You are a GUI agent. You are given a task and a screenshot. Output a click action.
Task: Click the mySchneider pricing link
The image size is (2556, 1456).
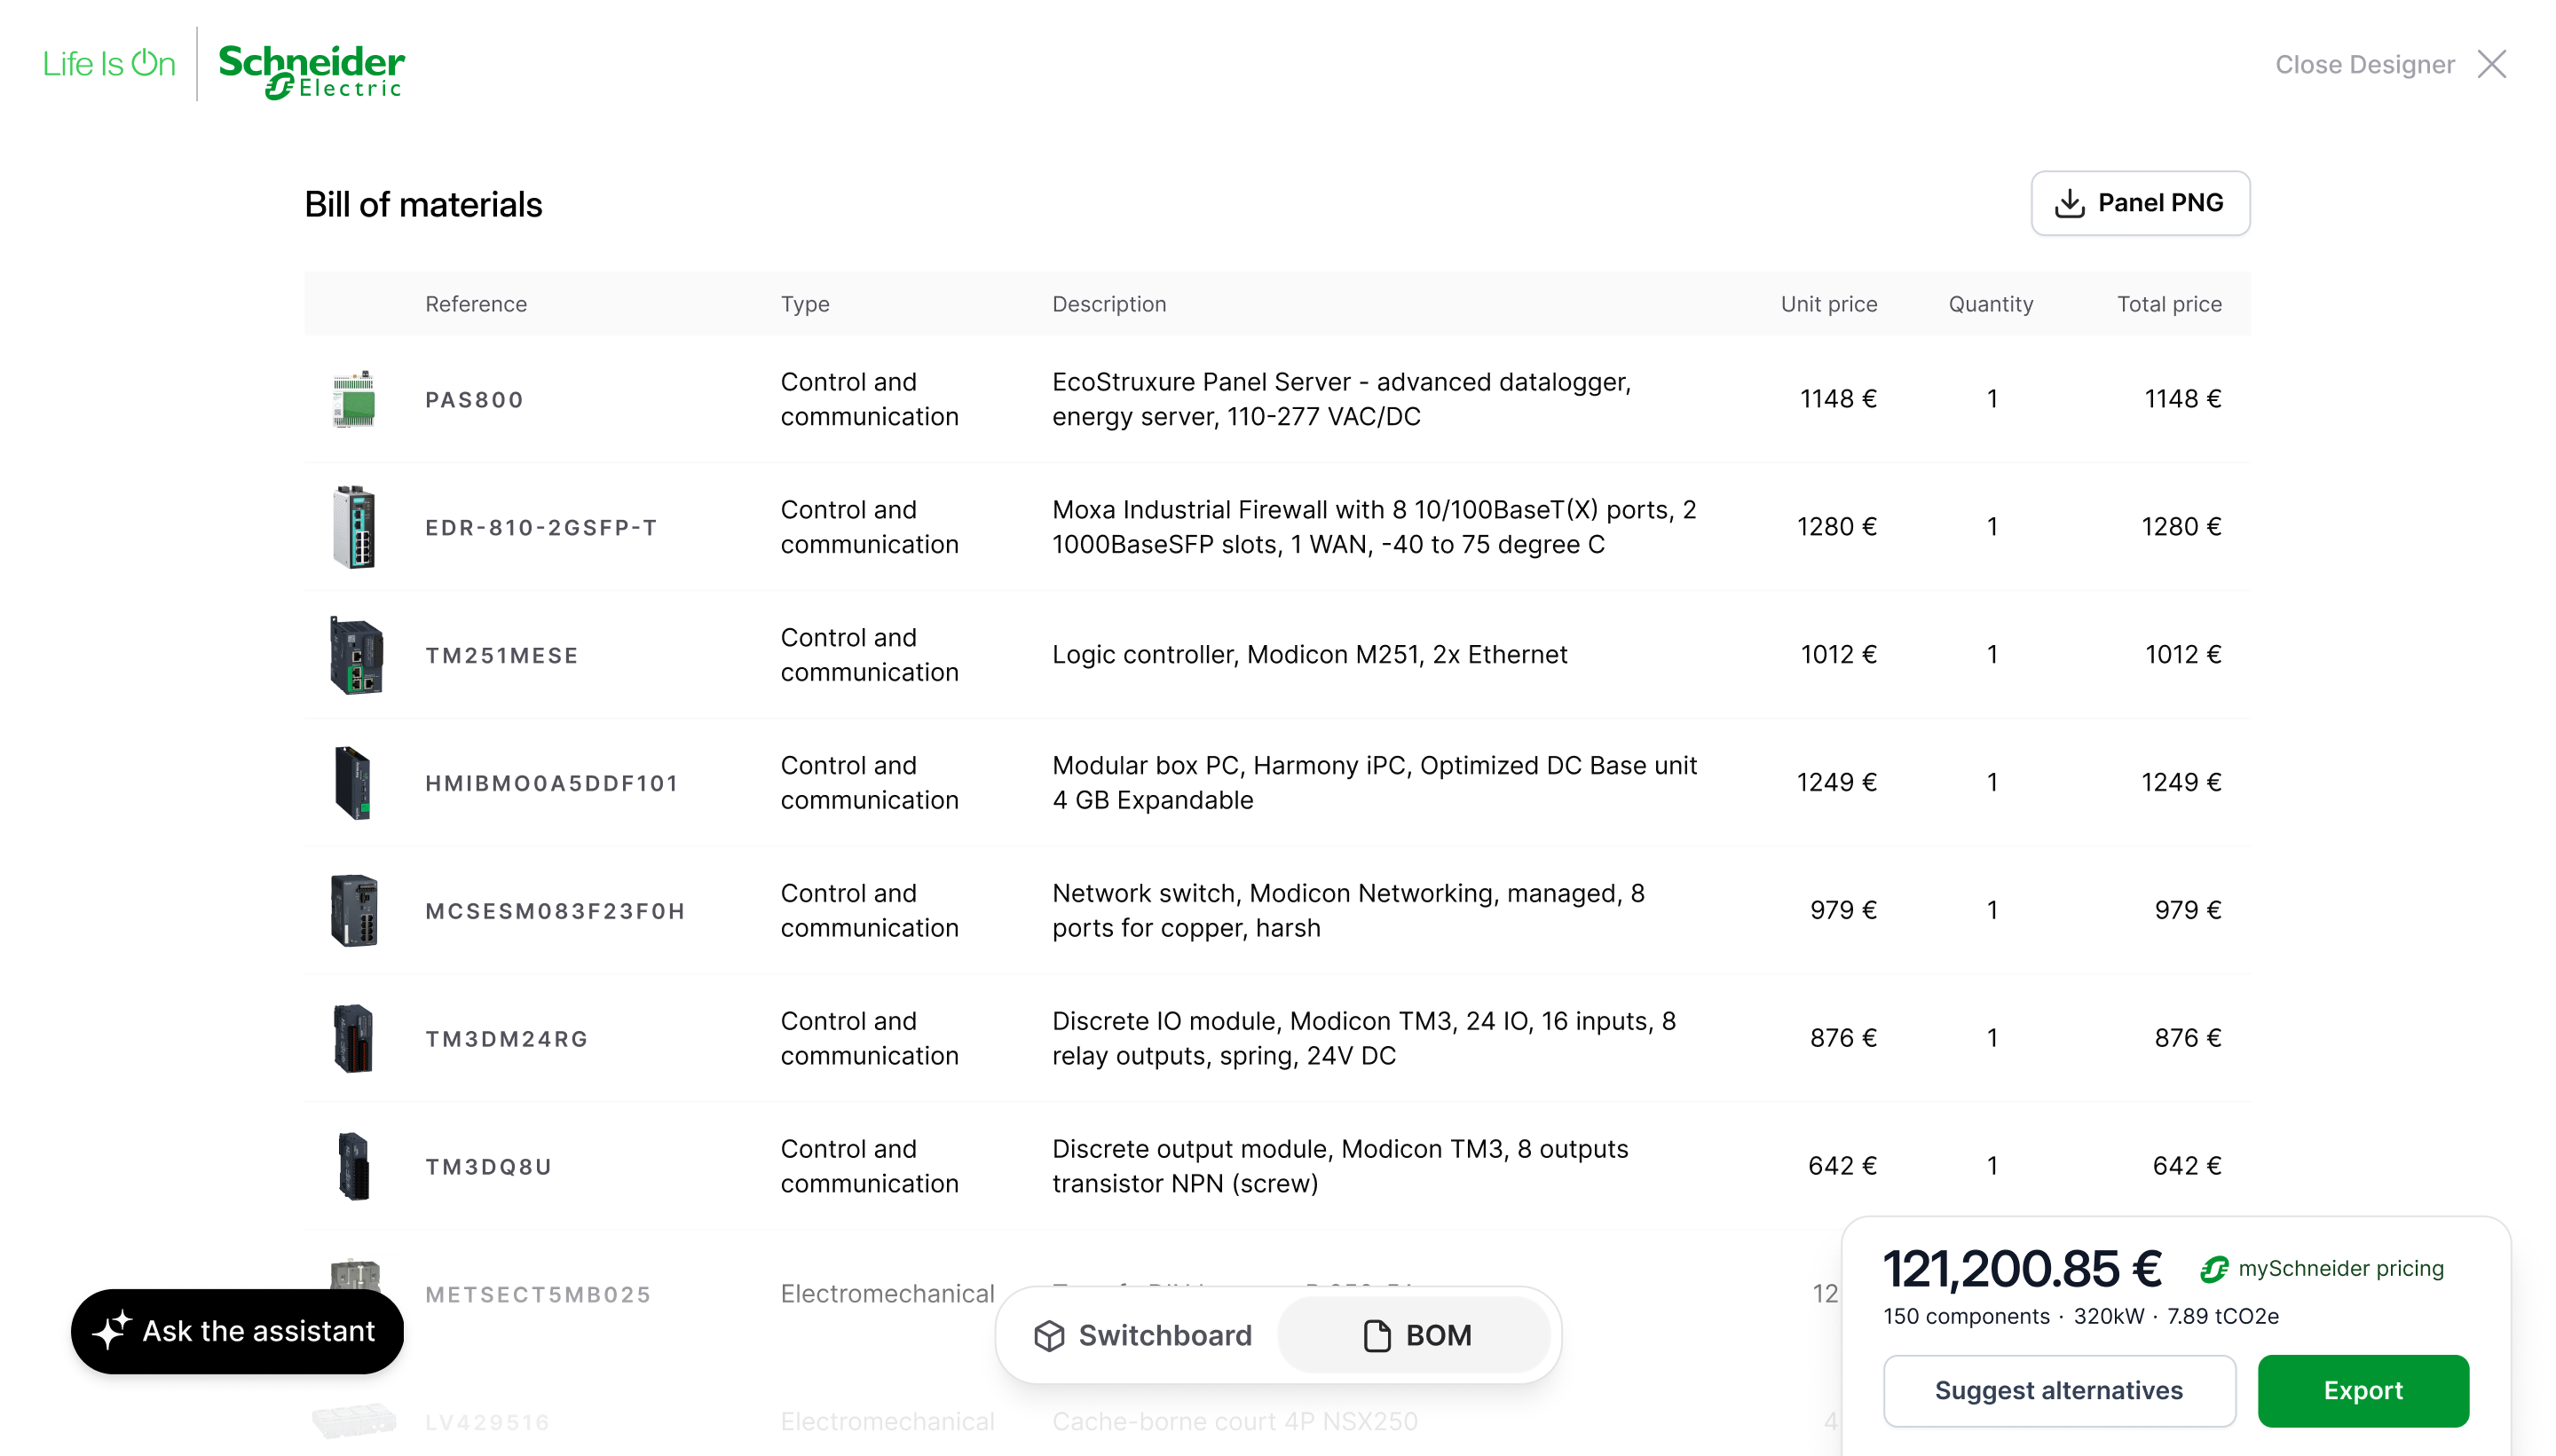coord(2341,1269)
